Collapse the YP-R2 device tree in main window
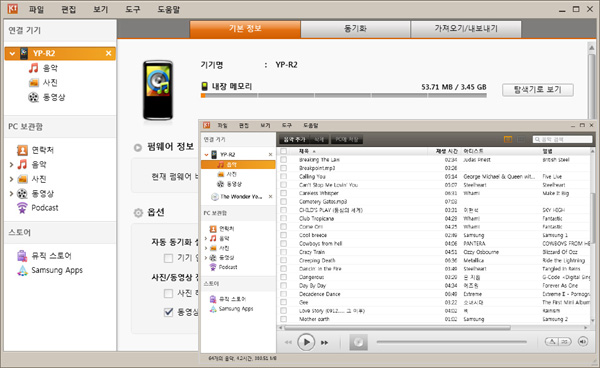The width and height of the screenshot is (600, 368). [12, 54]
